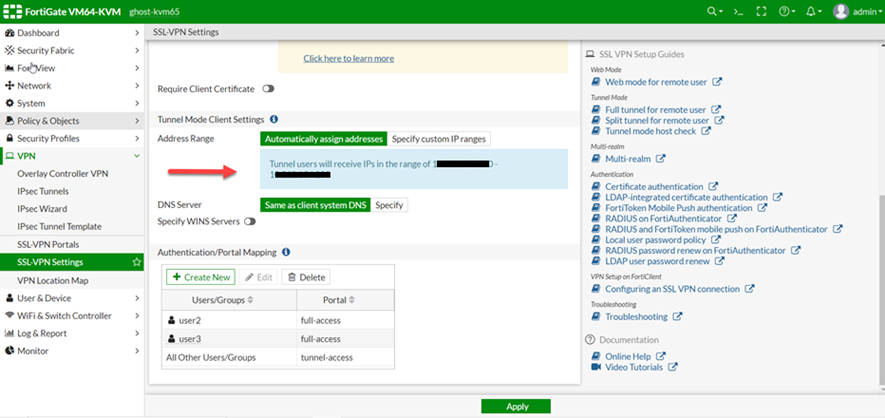Open 'Click here to learn more' link
This screenshot has width=885, height=418.
pos(349,58)
